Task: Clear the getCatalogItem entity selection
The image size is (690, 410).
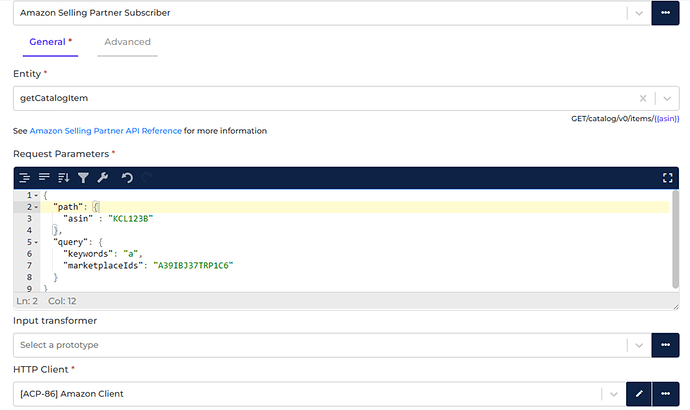Action: [643, 99]
